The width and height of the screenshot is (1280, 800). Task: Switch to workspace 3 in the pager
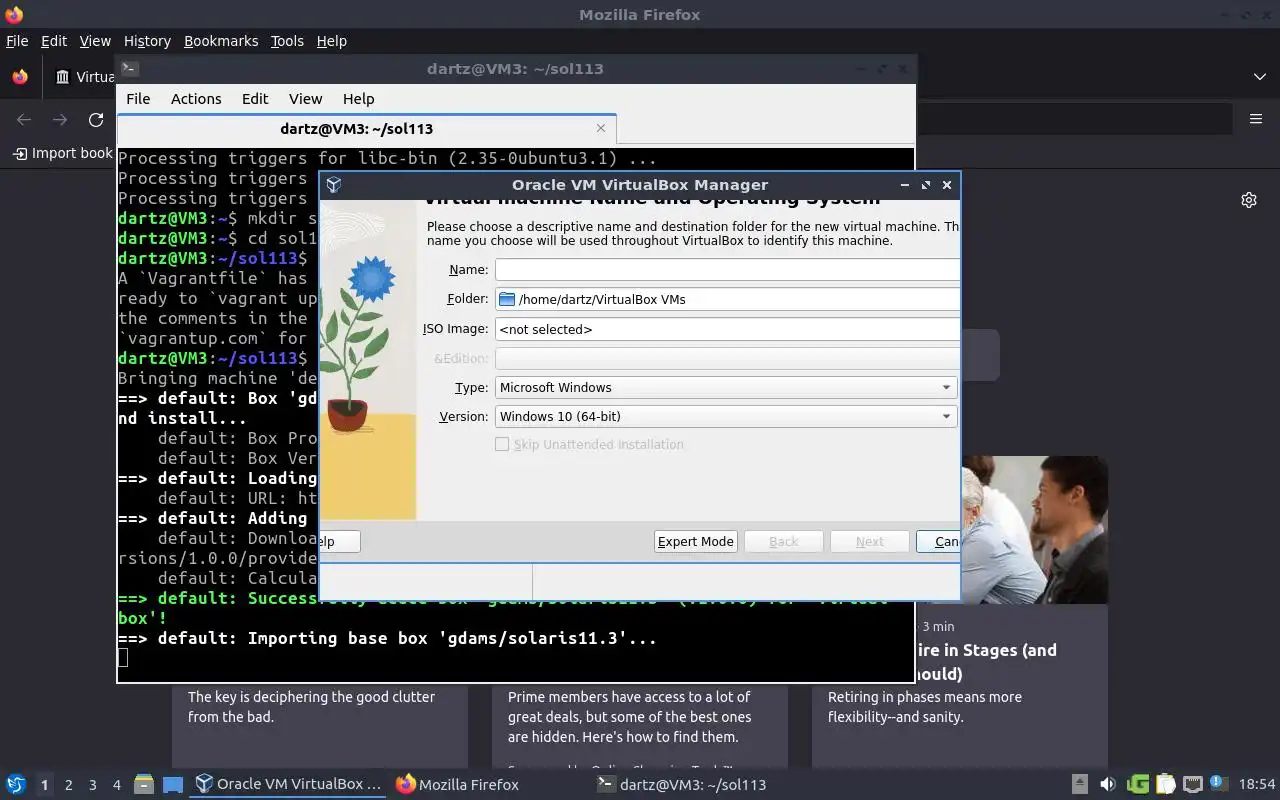click(x=92, y=785)
